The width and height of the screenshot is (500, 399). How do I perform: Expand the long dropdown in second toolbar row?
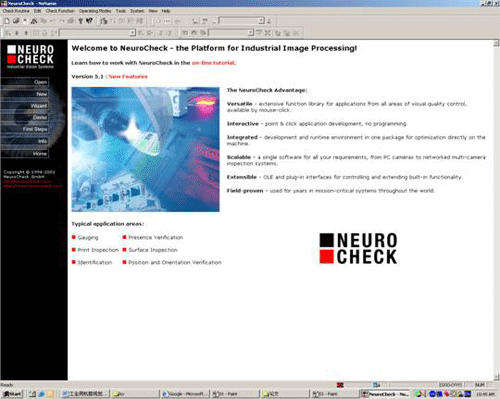pyautogui.click(x=132, y=33)
